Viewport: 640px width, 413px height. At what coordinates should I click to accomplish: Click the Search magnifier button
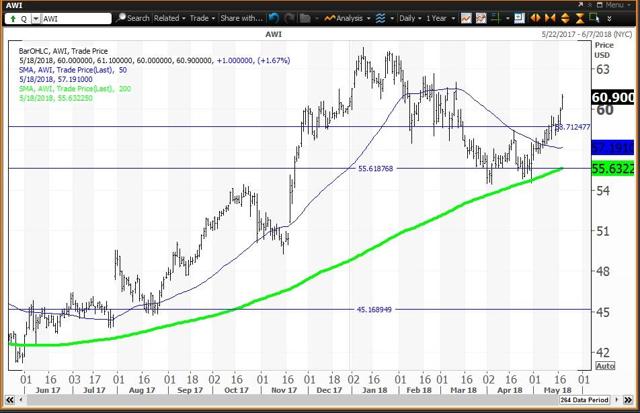[x=133, y=18]
